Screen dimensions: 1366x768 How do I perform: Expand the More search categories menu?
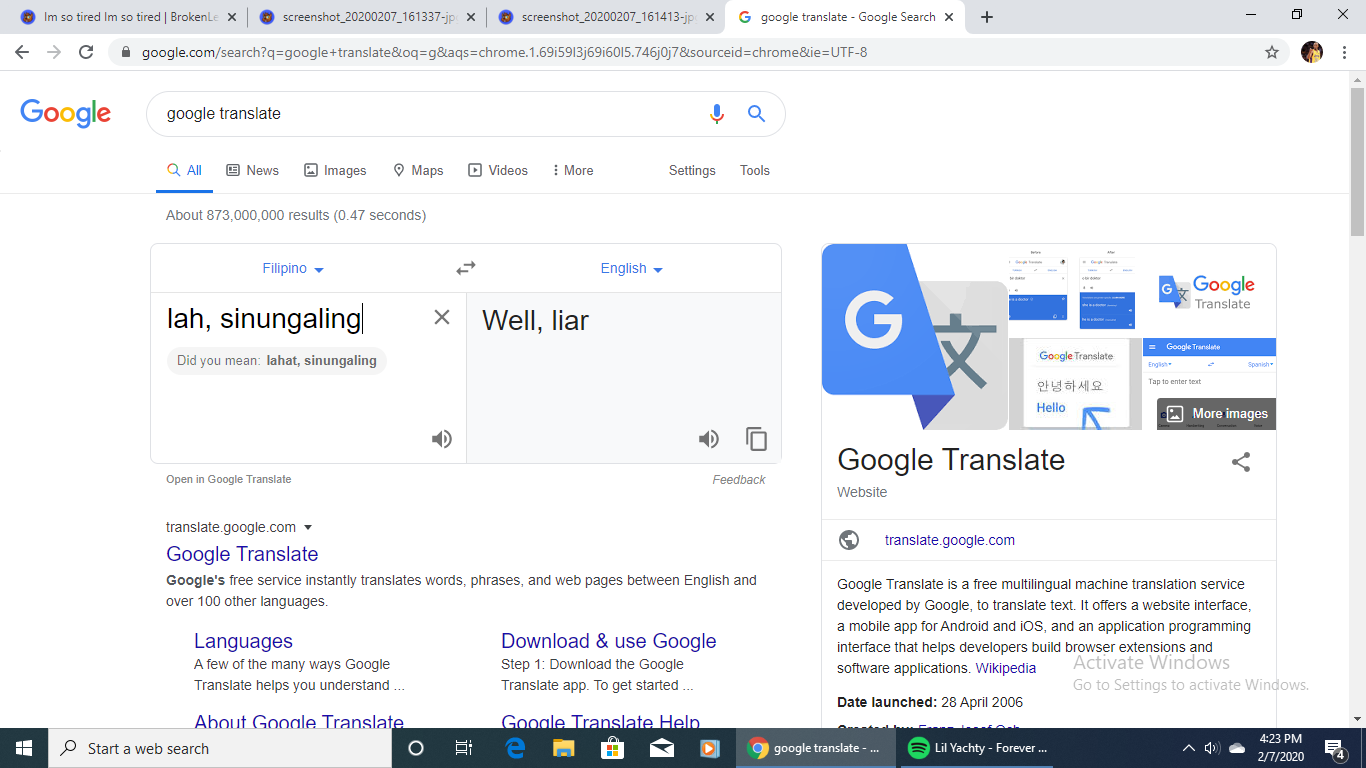(573, 170)
